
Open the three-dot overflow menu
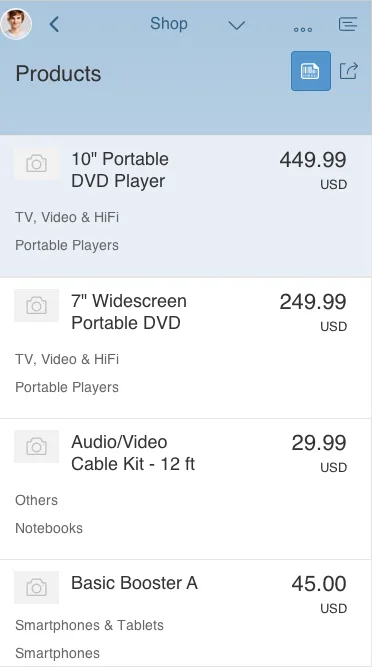click(x=303, y=29)
